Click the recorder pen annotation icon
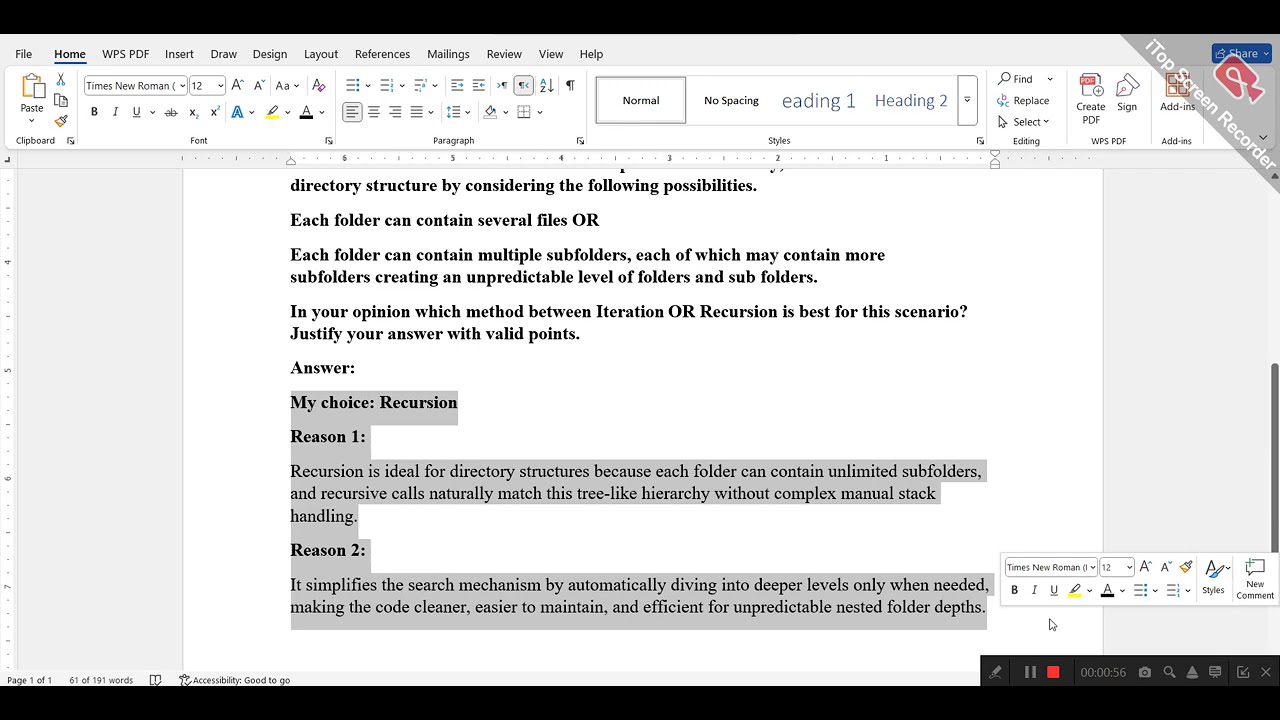1280x720 pixels. [x=995, y=673]
